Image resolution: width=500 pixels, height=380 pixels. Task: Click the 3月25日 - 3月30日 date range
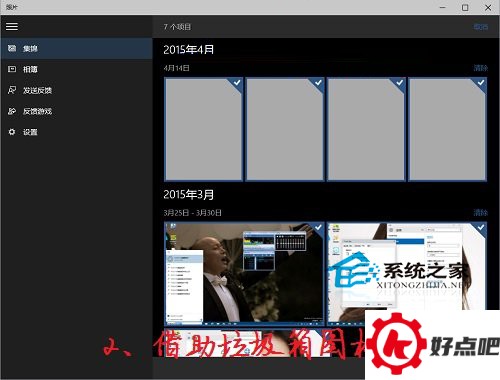click(192, 213)
